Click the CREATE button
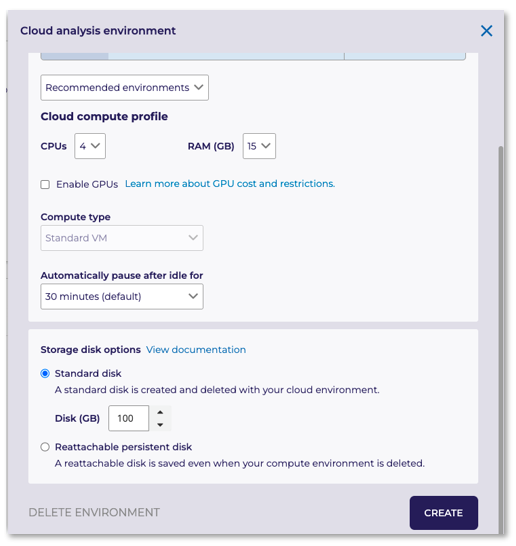This screenshot has height=546, width=516. [x=443, y=513]
